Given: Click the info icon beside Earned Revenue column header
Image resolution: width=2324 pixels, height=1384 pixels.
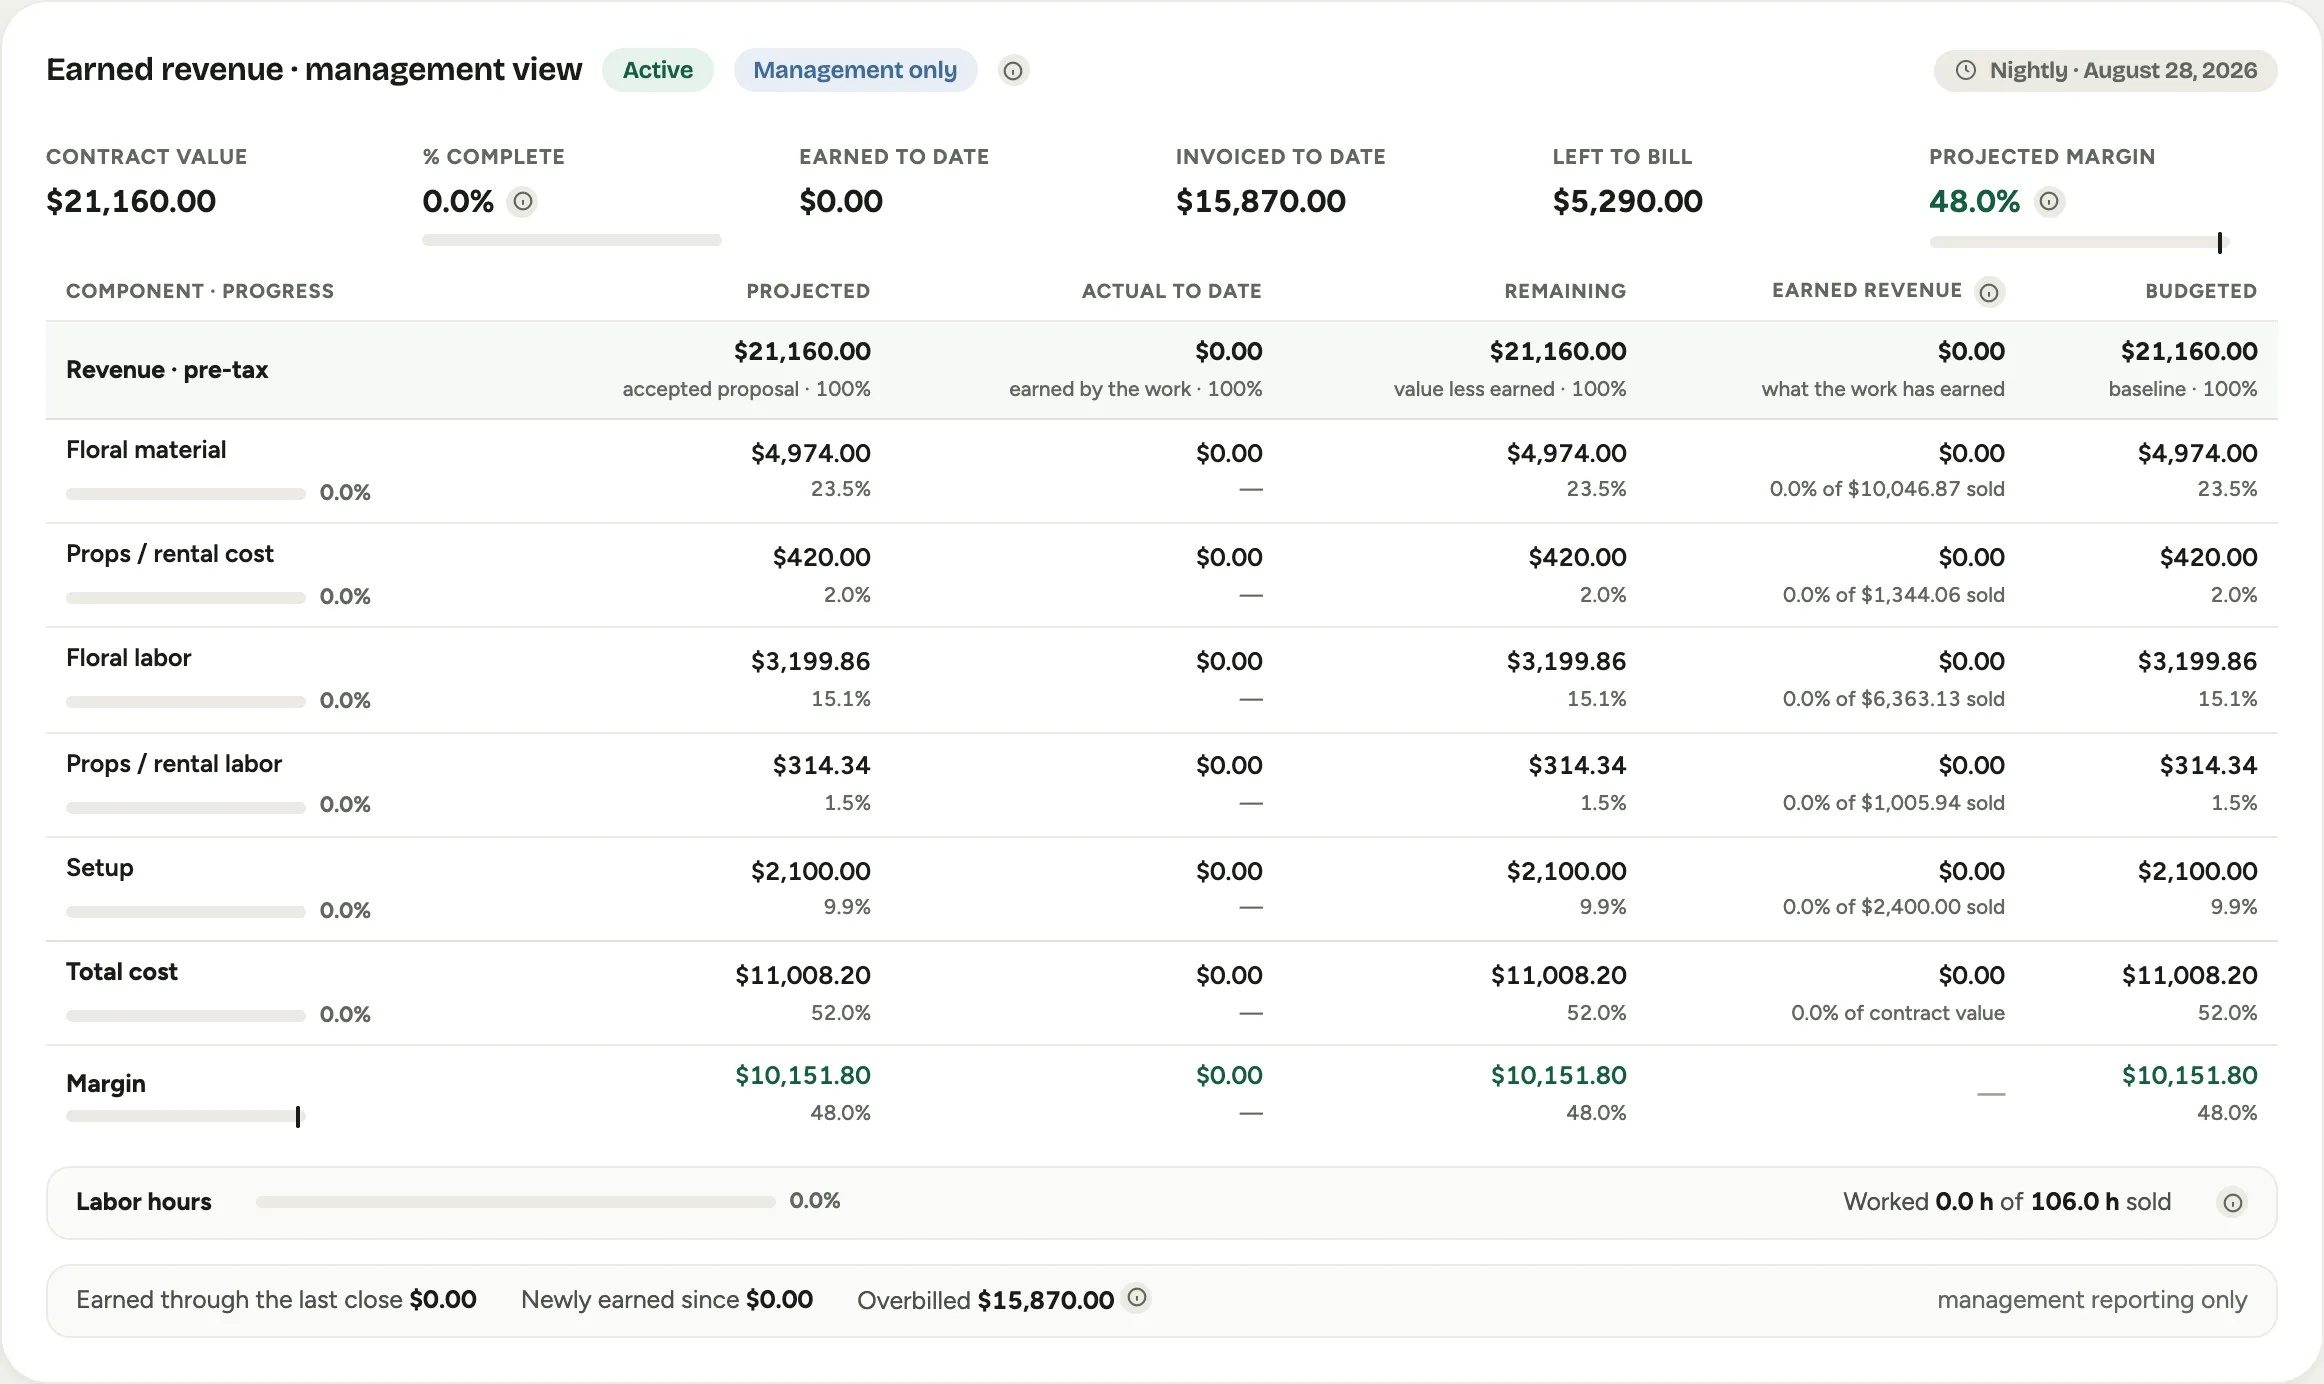Looking at the screenshot, I should point(1990,292).
